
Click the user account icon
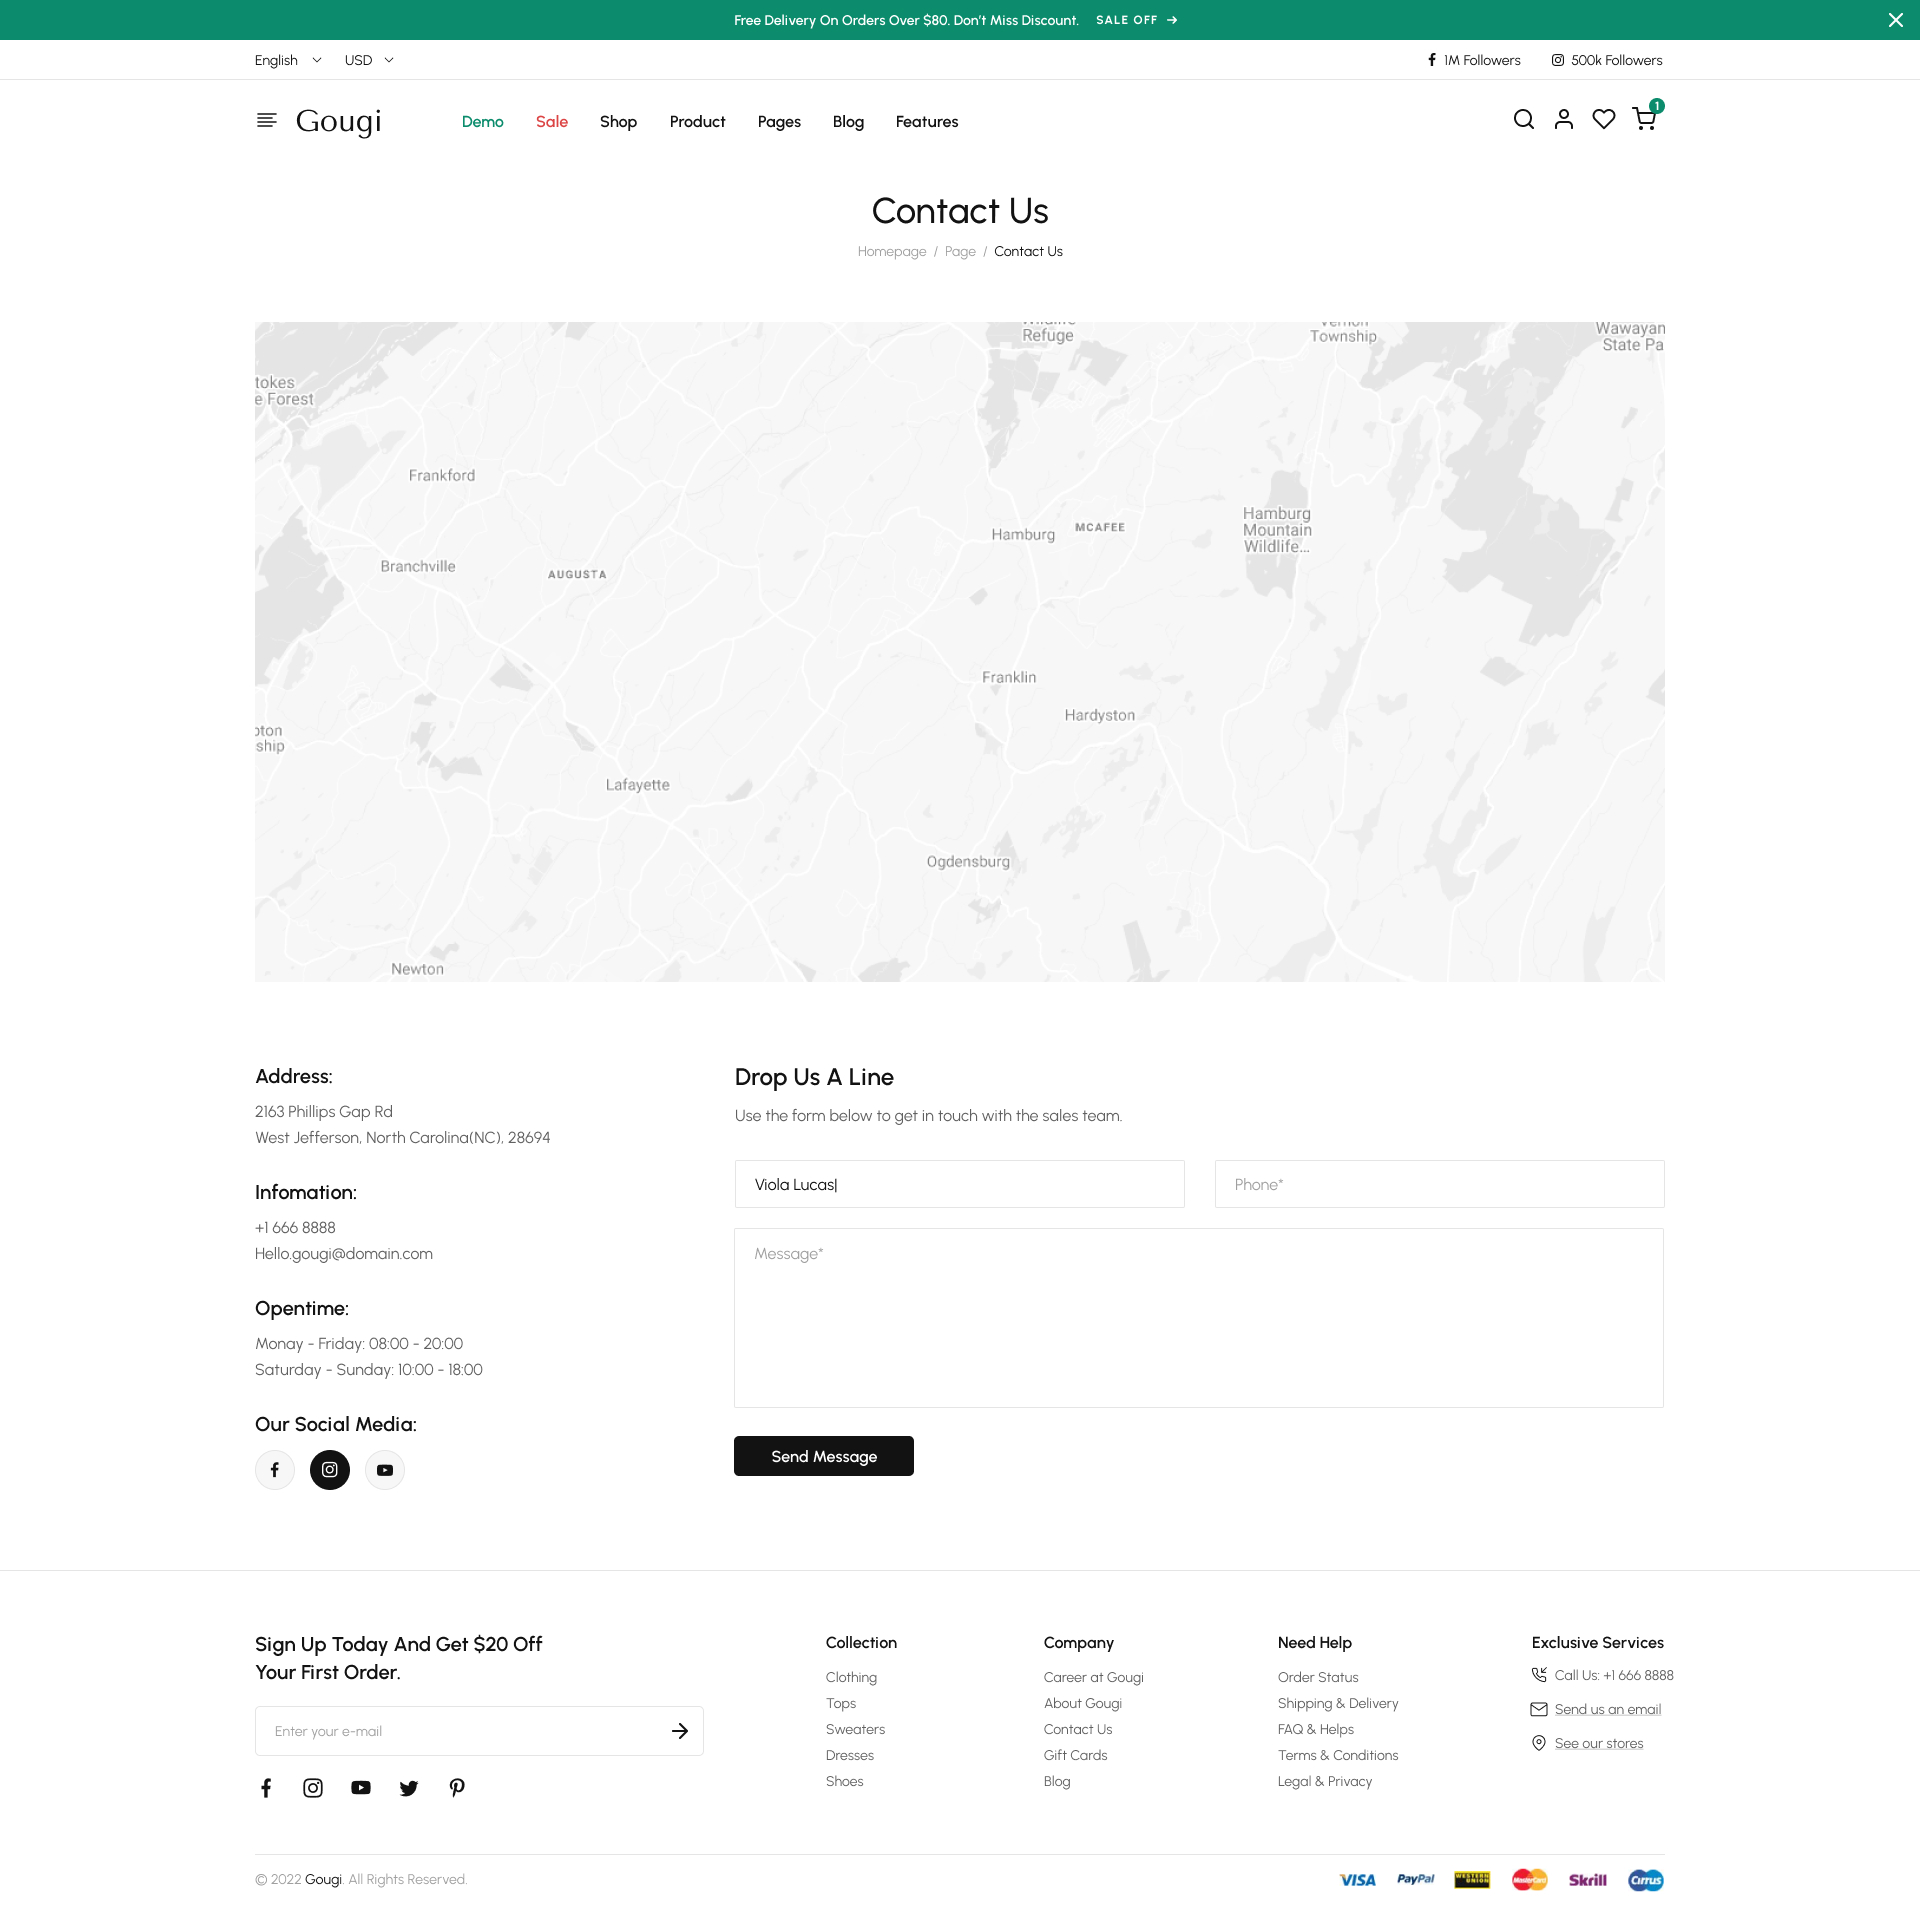[x=1564, y=120]
